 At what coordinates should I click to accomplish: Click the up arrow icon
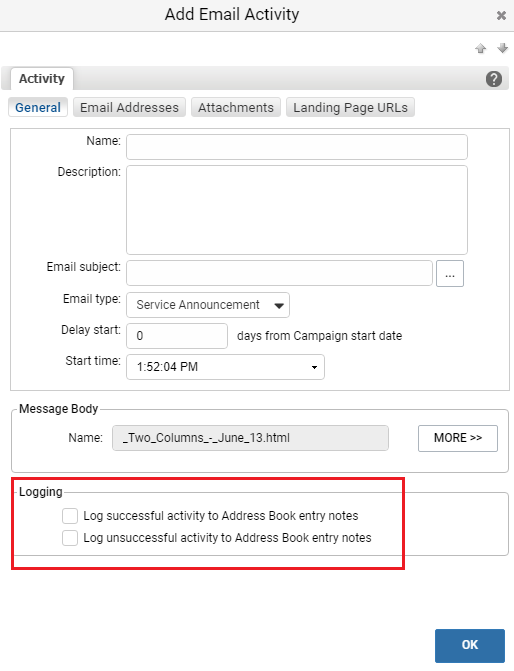(481, 48)
